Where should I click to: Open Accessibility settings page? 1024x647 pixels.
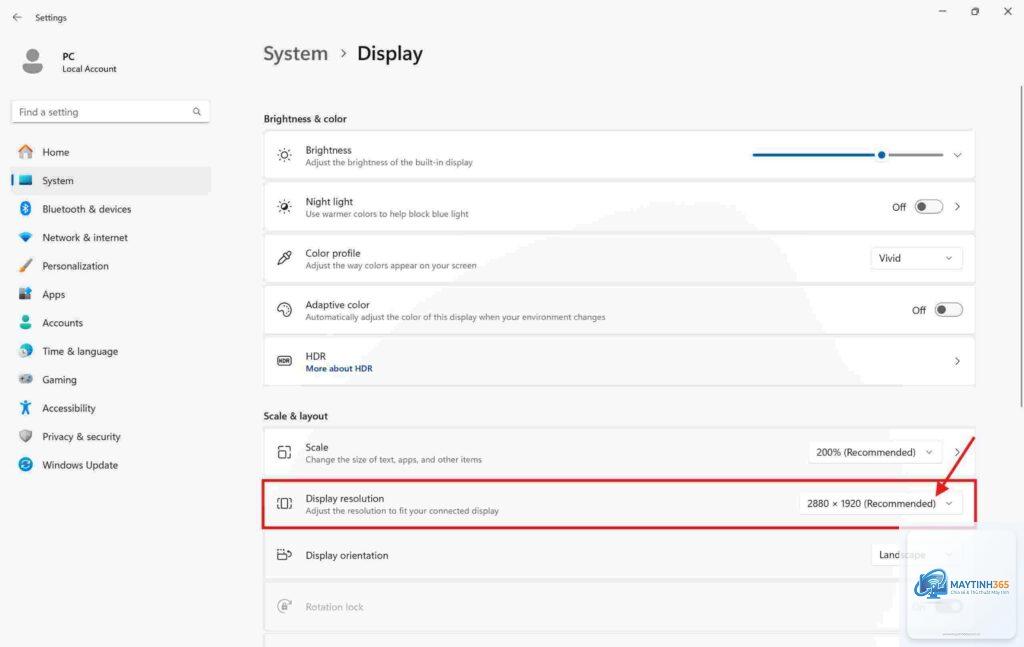pyautogui.click(x=111, y=408)
